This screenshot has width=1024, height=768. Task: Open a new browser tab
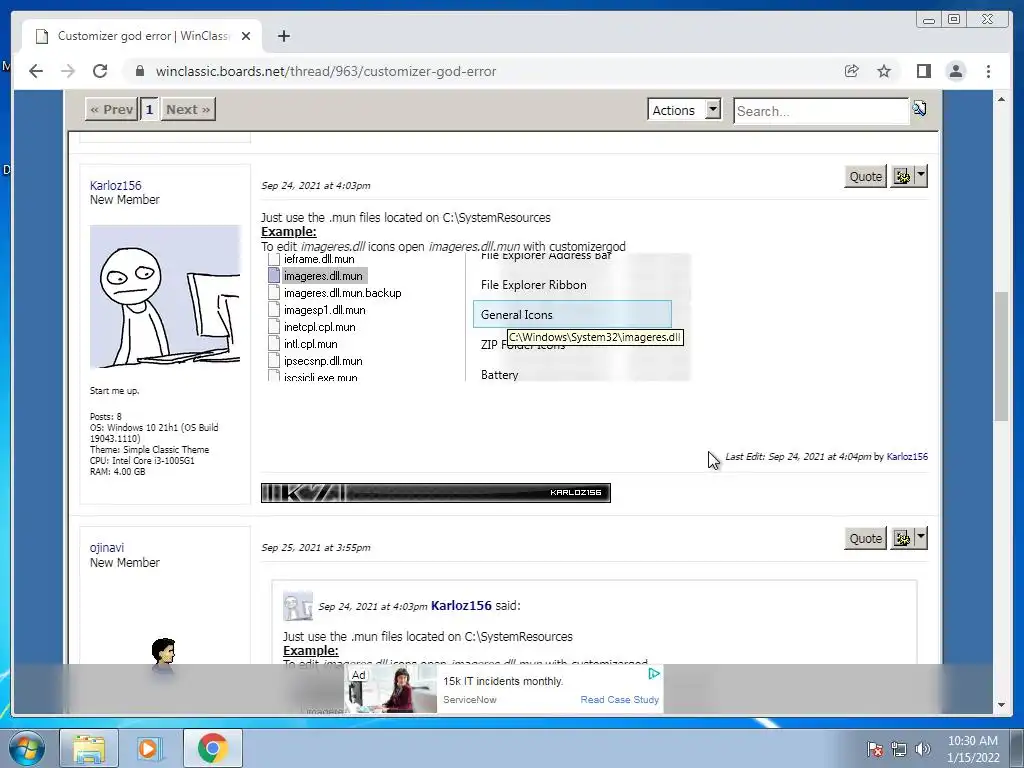pos(283,36)
